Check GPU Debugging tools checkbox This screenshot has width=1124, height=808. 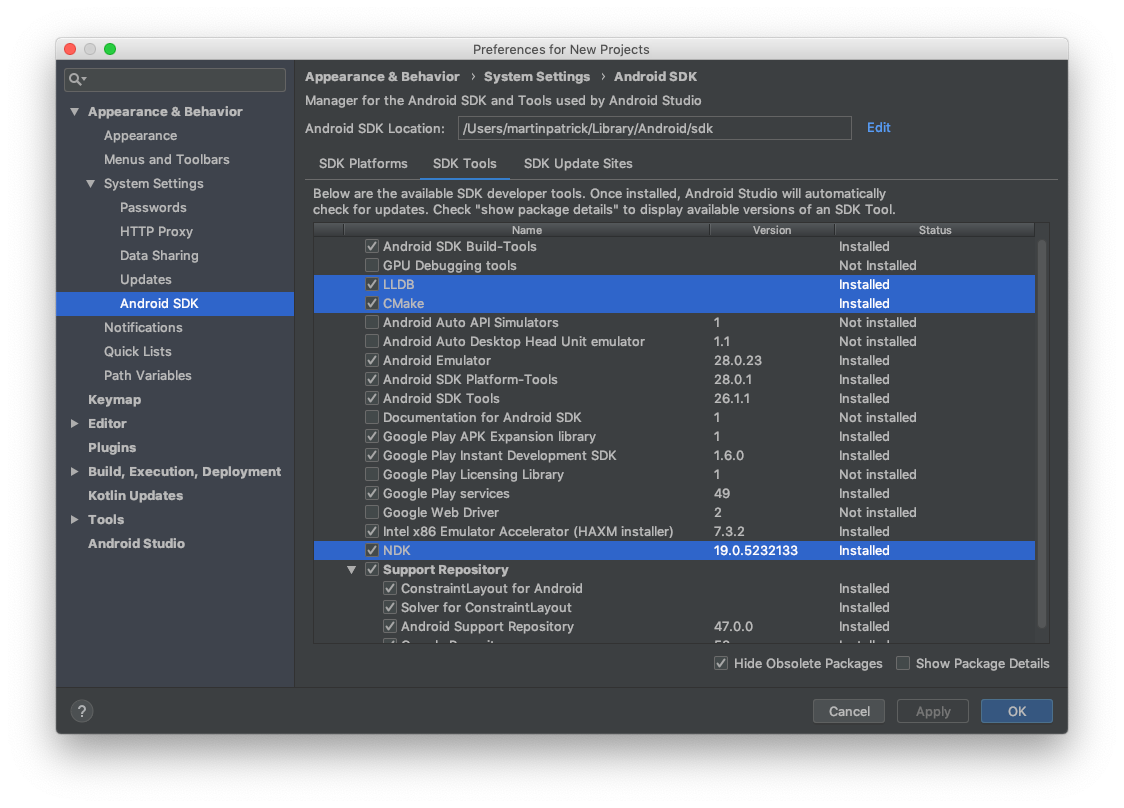pyautogui.click(x=371, y=265)
